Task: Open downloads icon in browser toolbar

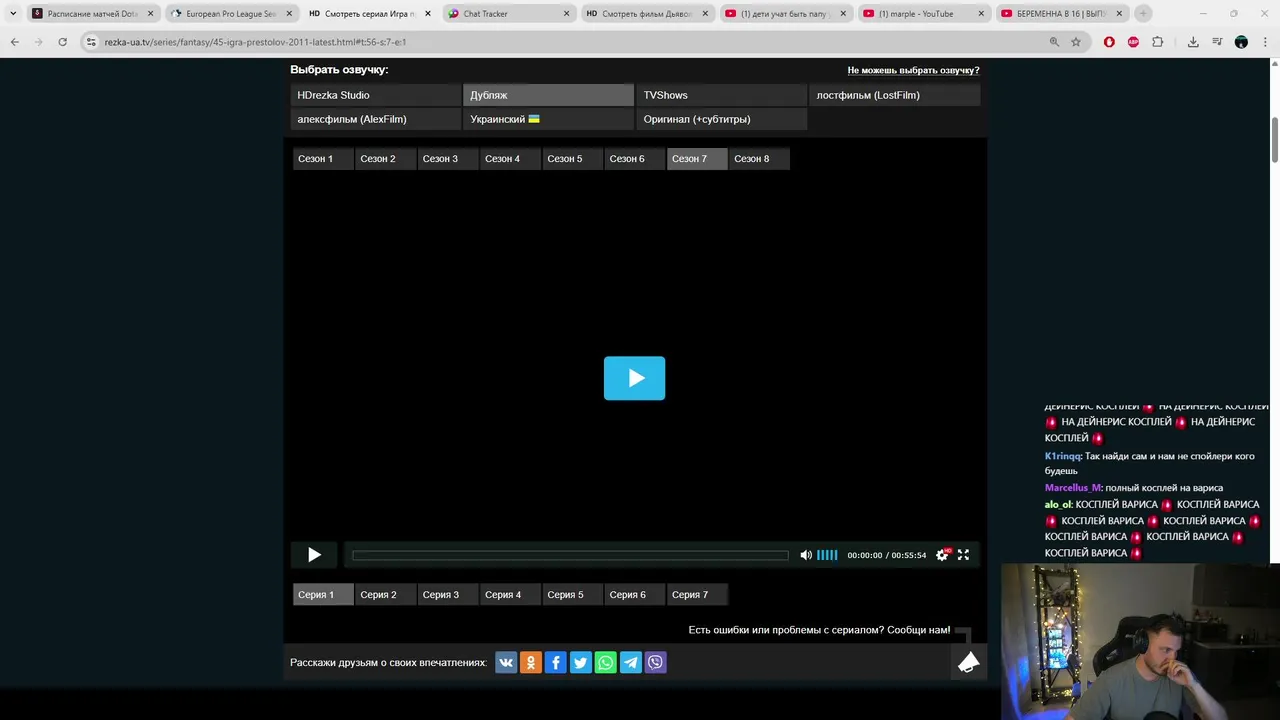Action: tap(1193, 42)
